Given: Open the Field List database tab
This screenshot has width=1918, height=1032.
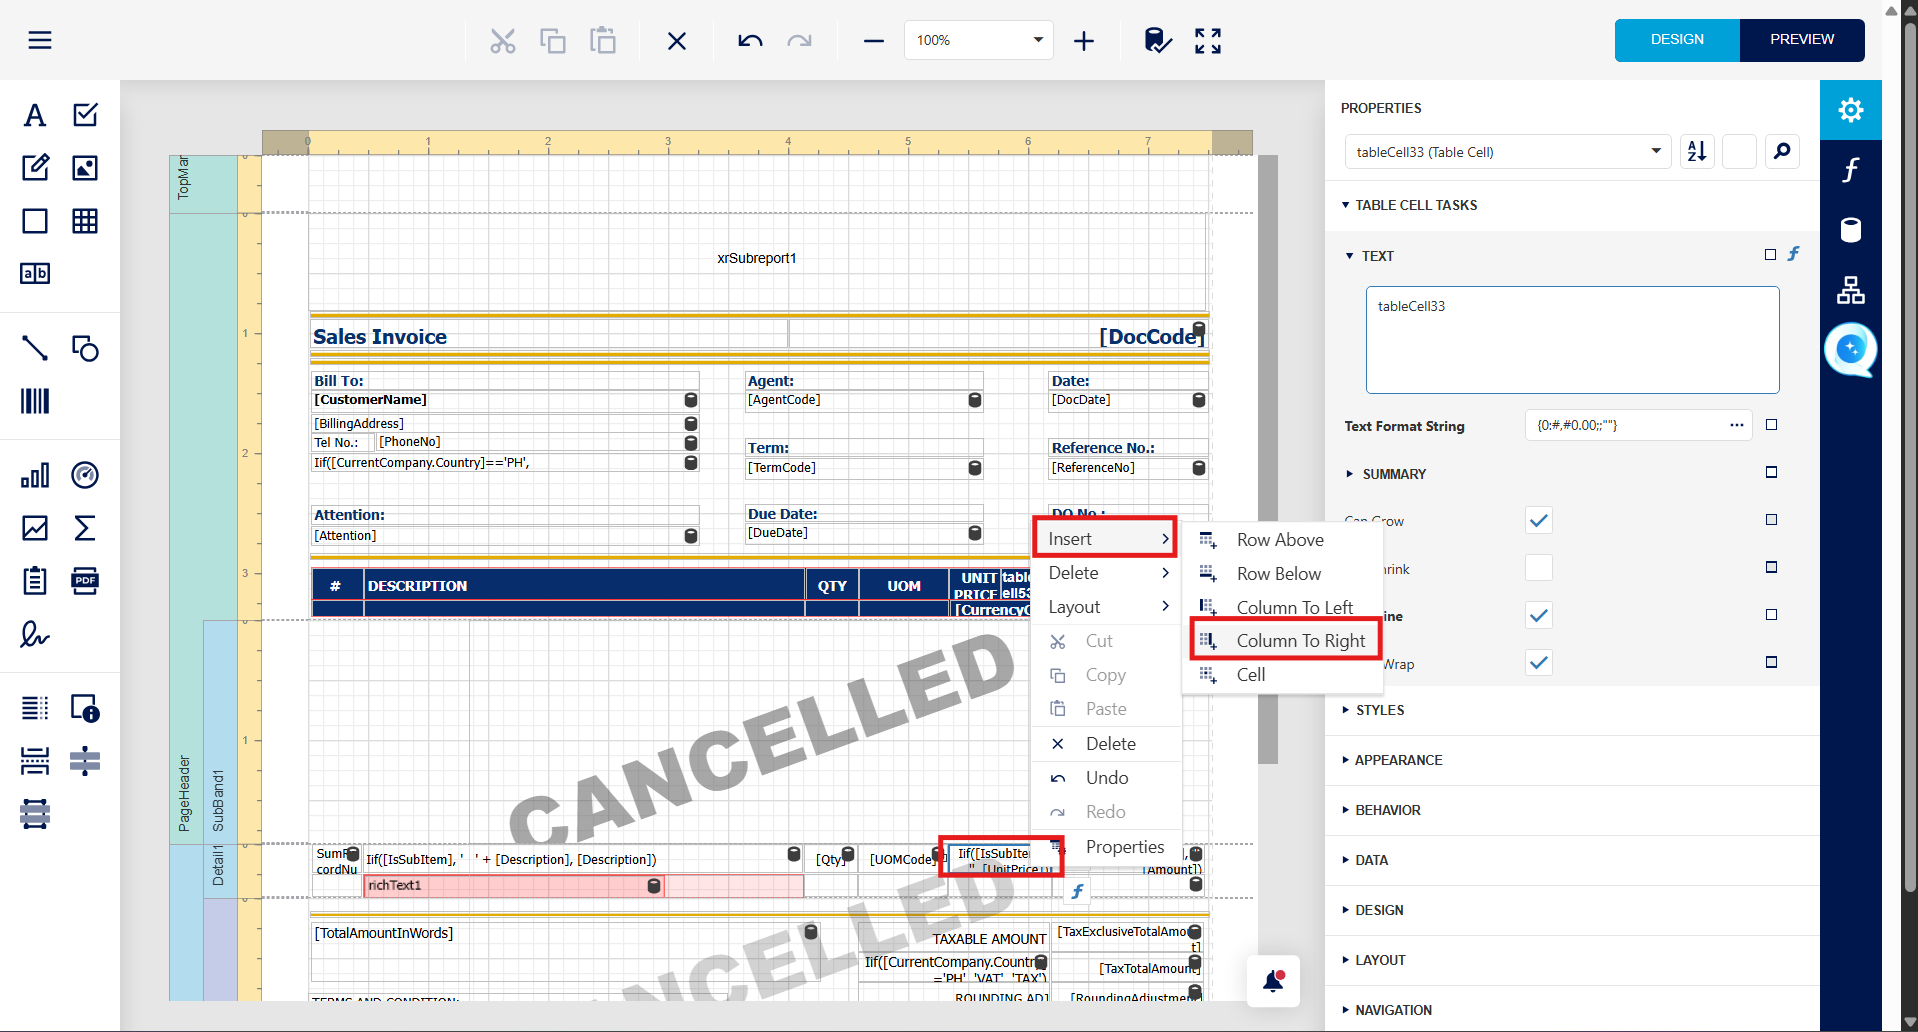Looking at the screenshot, I should [1851, 230].
